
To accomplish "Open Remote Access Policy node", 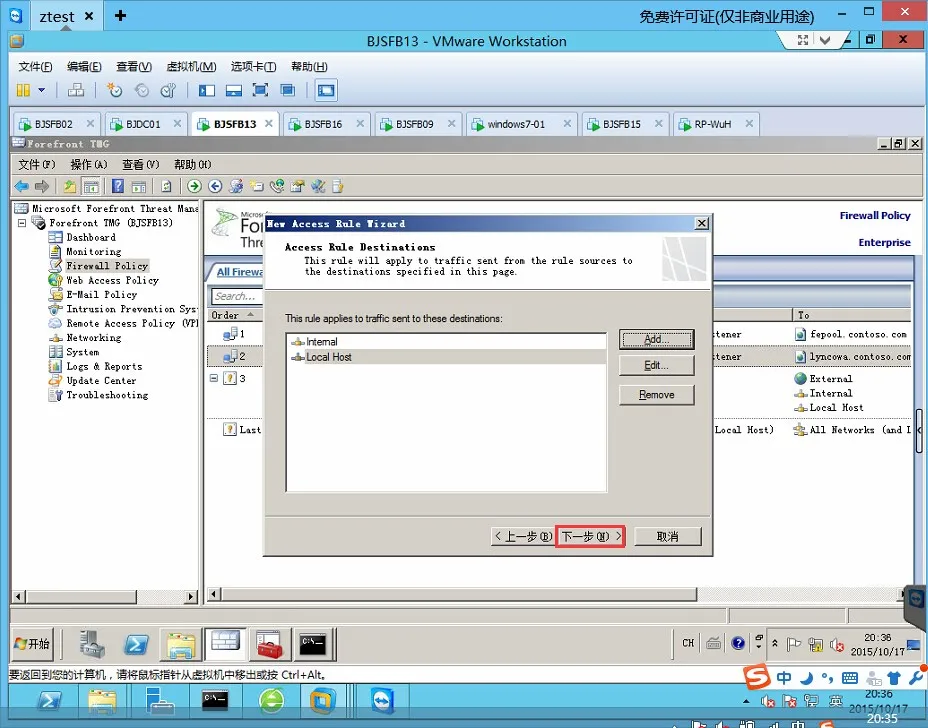I will pos(131,323).
